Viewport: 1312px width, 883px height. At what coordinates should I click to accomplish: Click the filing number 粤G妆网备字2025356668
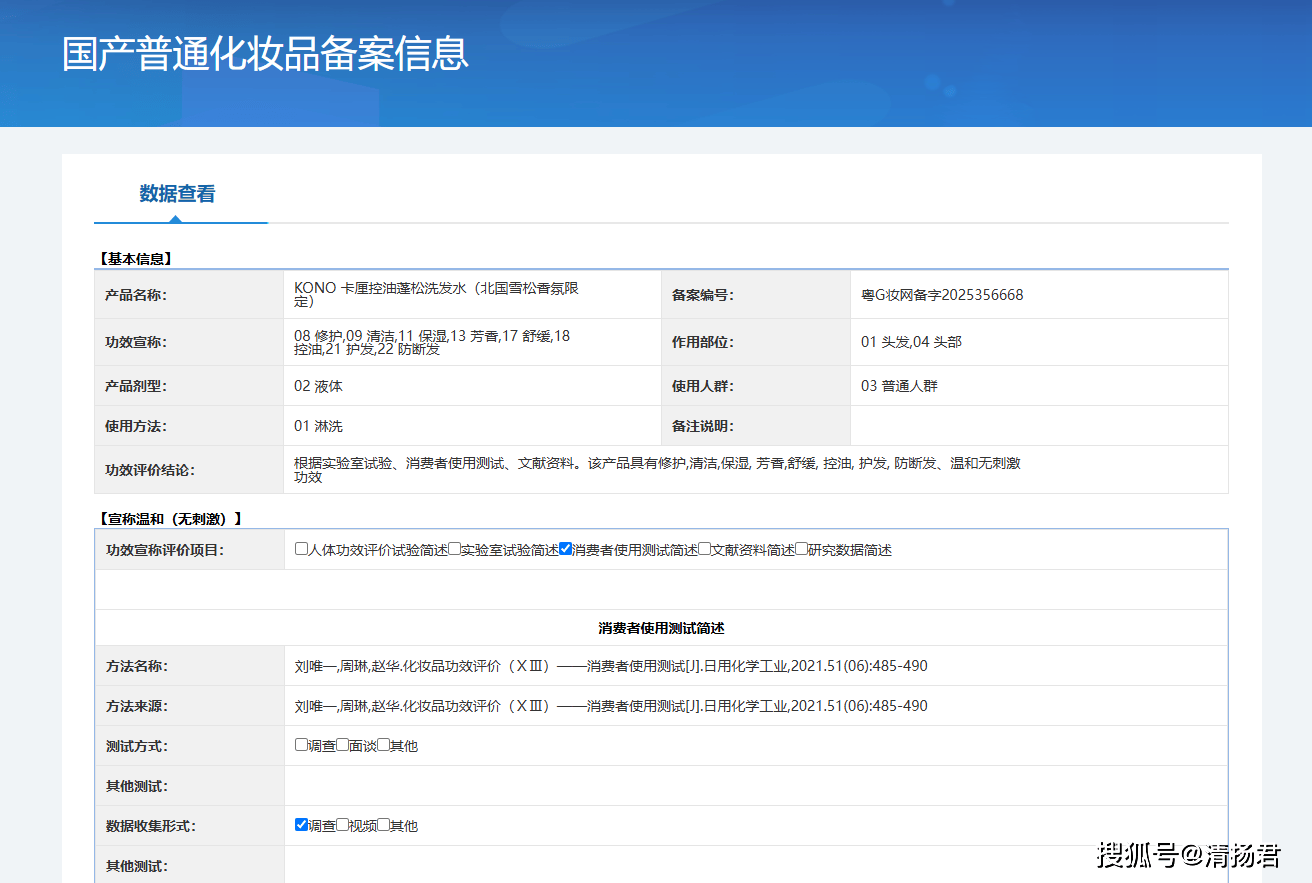[x=942, y=295]
